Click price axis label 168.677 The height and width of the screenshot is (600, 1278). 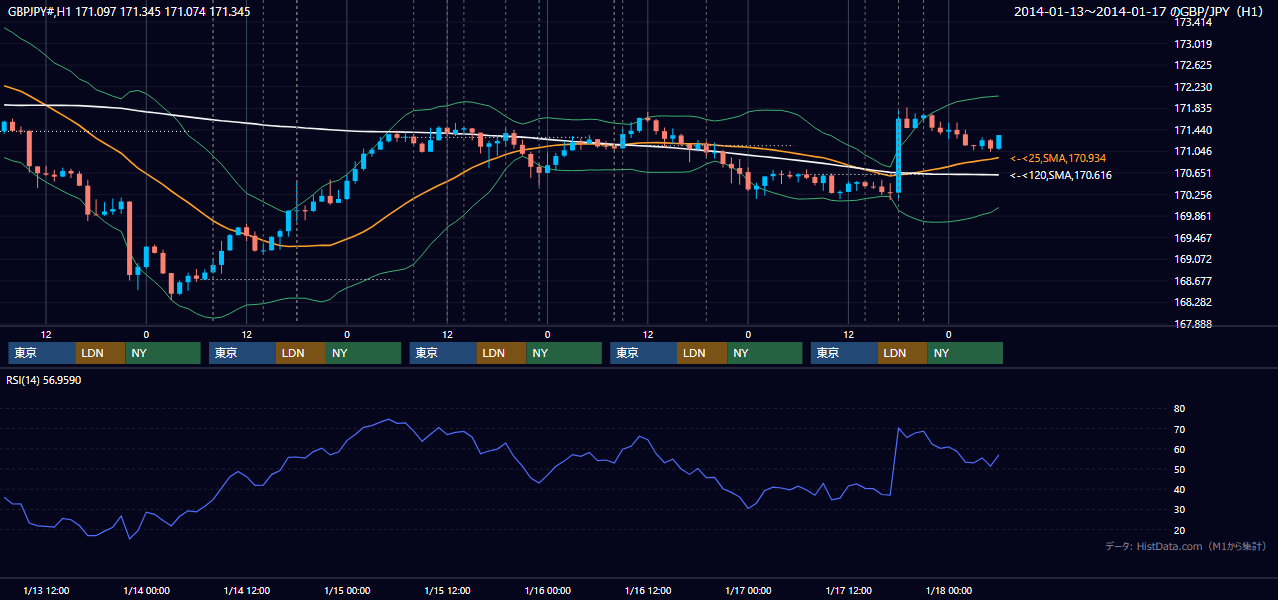click(1192, 281)
